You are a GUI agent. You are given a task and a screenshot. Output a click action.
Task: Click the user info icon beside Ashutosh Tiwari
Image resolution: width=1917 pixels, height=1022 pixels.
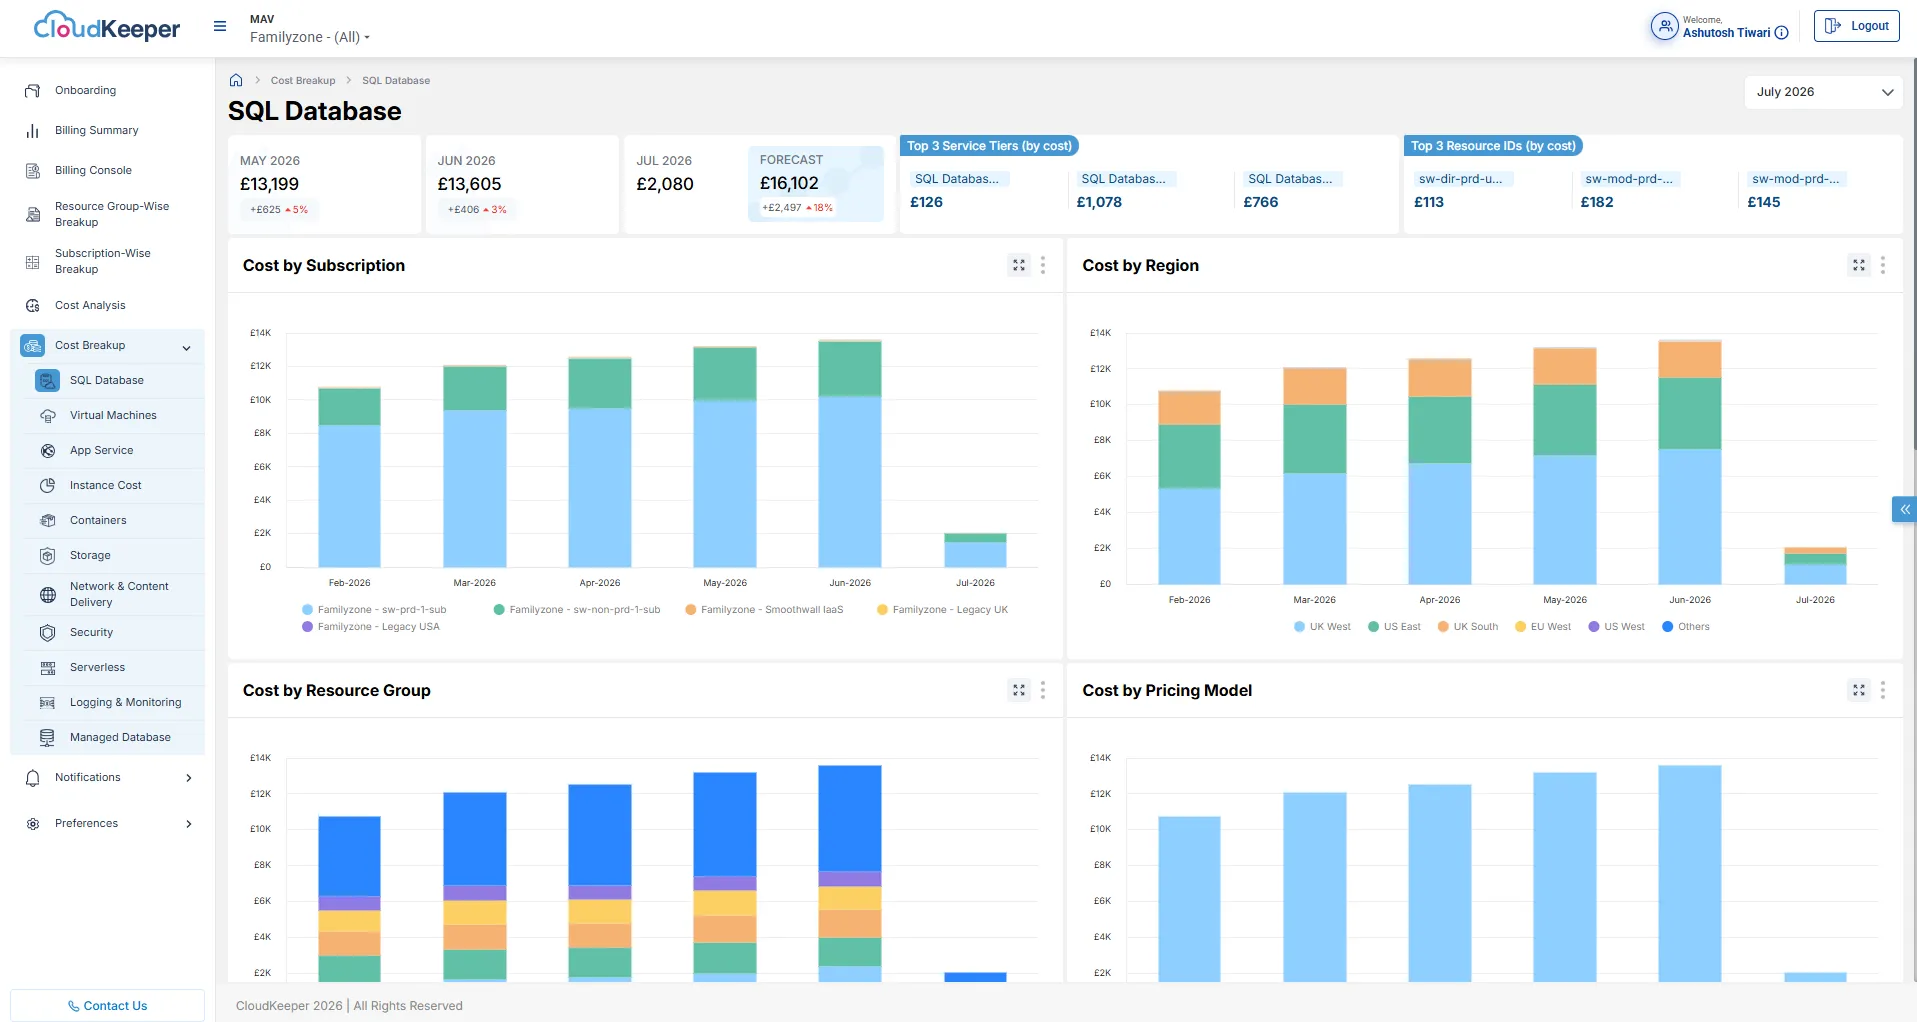tap(1781, 33)
